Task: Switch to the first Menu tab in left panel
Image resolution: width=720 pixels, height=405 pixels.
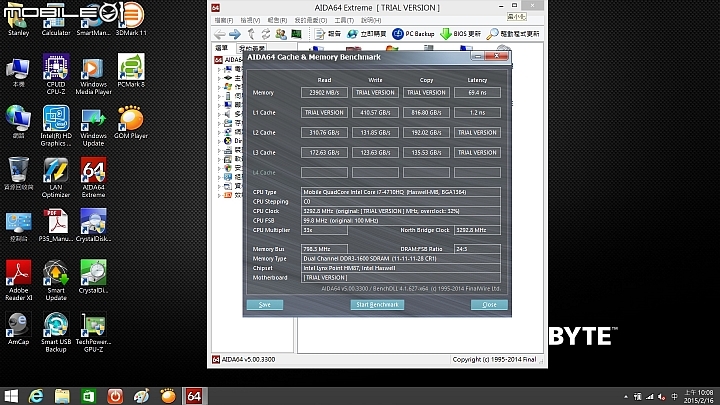Action: (222, 48)
